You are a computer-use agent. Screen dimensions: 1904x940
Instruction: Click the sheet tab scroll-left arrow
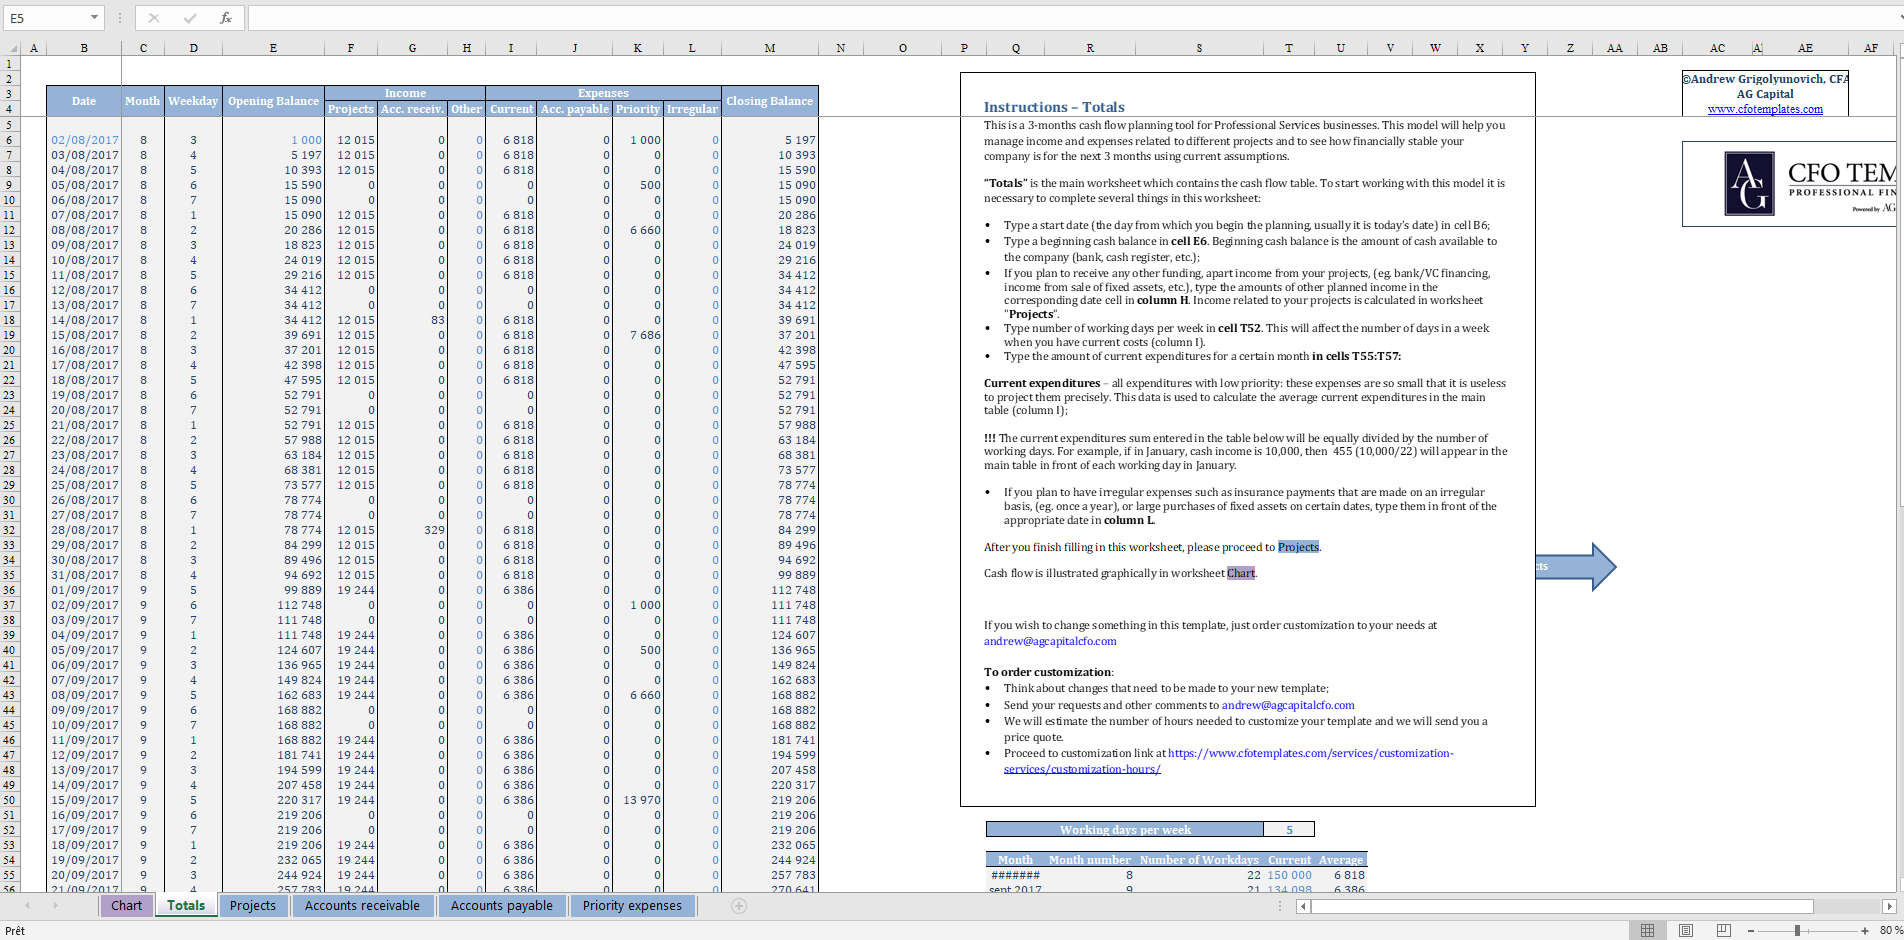(x=27, y=906)
